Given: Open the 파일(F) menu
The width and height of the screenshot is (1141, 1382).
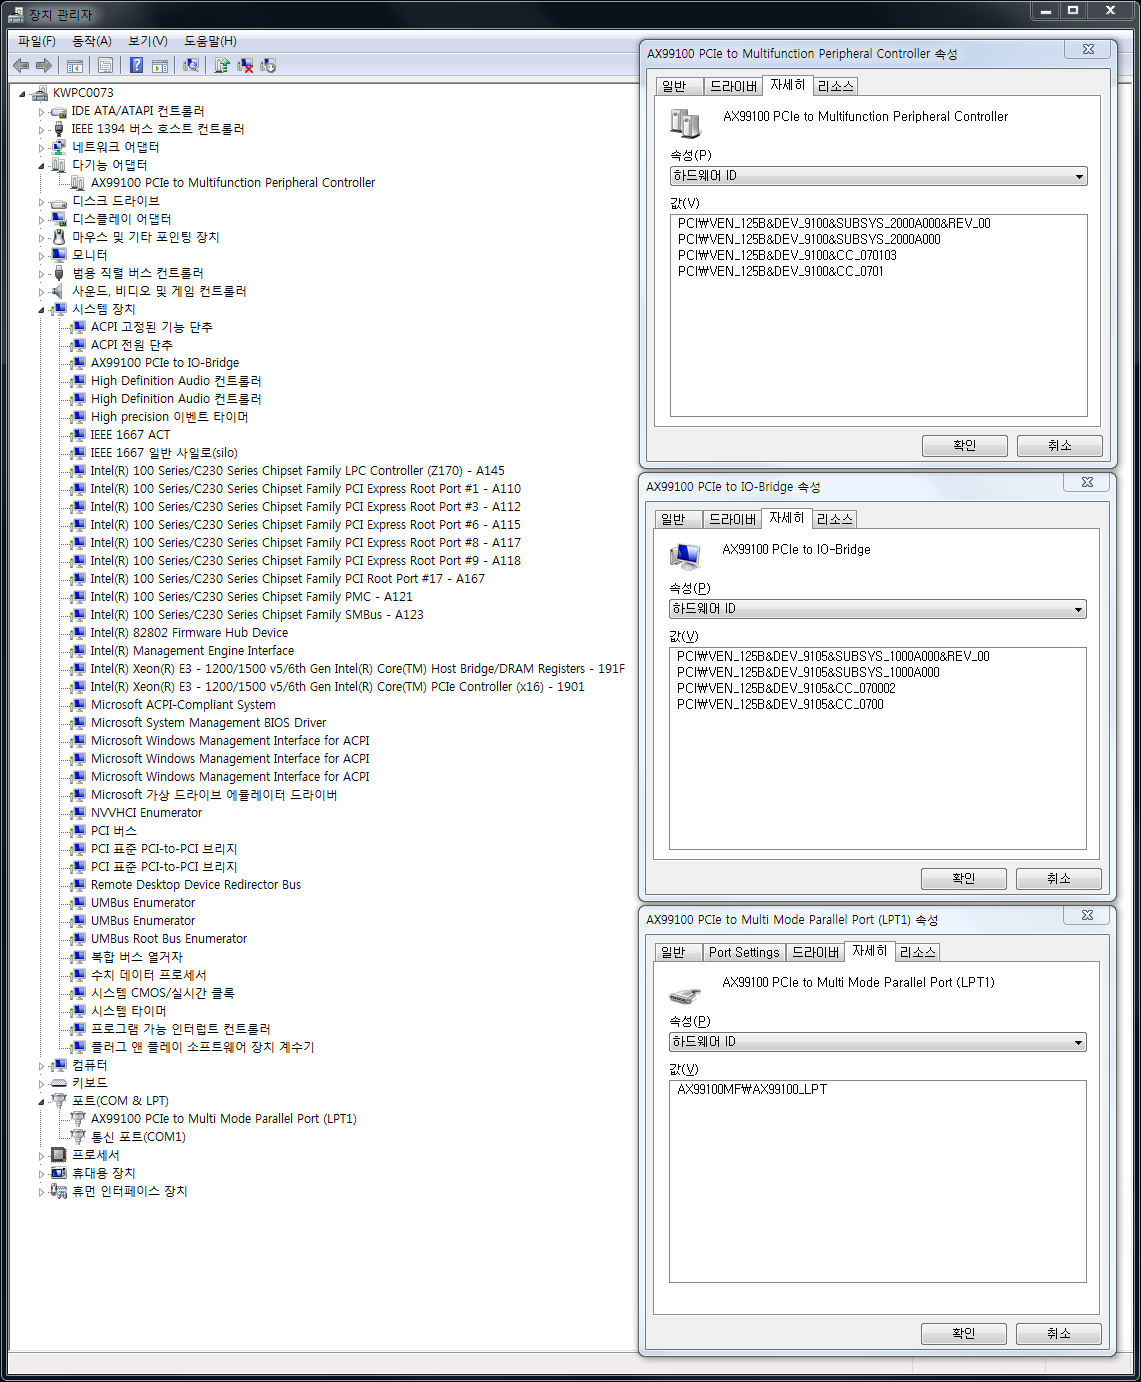Looking at the screenshot, I should pos(37,41).
